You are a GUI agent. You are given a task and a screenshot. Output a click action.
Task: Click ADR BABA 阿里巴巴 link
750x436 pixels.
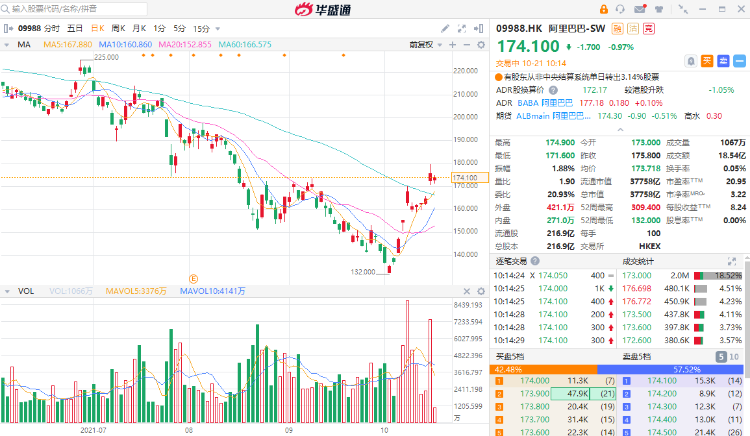(x=545, y=103)
